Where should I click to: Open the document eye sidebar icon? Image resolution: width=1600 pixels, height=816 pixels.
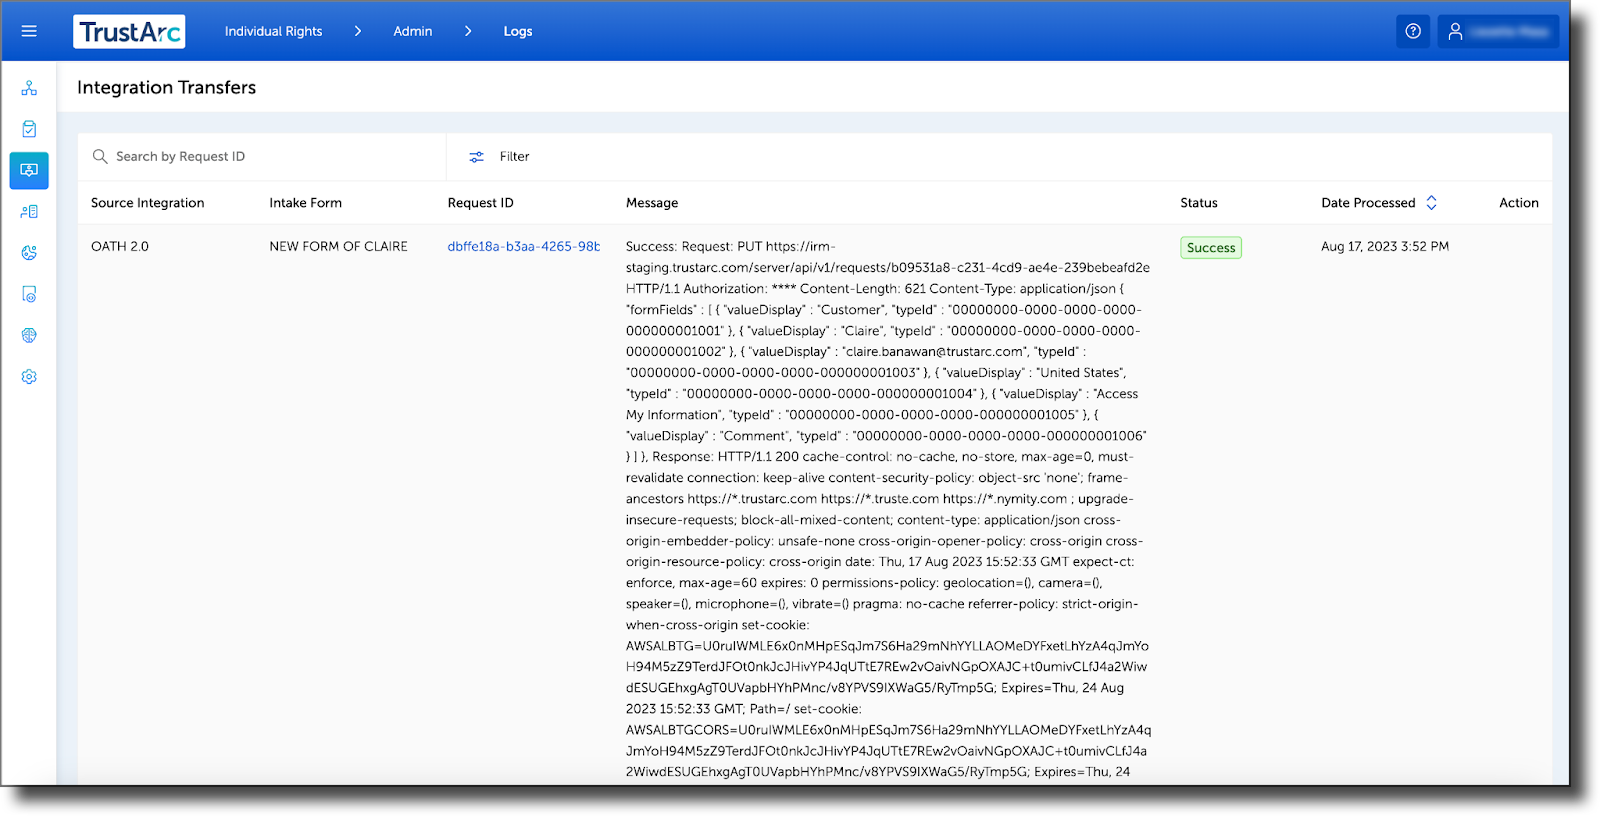pos(29,294)
